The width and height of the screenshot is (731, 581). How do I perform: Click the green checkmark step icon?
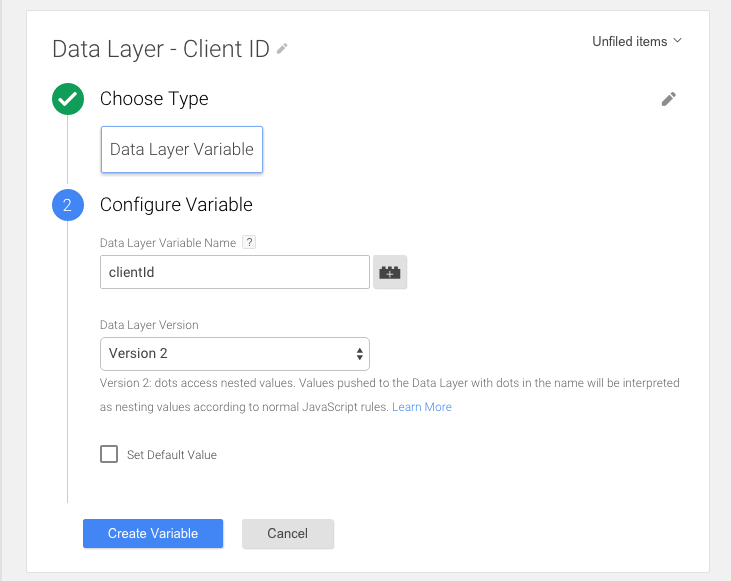(68, 99)
